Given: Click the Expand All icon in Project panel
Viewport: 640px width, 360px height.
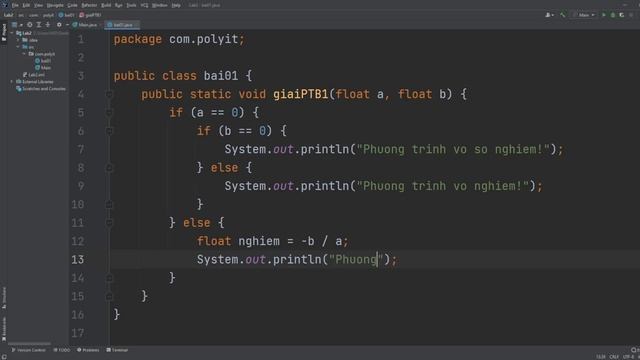Looking at the screenshot, I should pyautogui.click(x=39, y=25).
